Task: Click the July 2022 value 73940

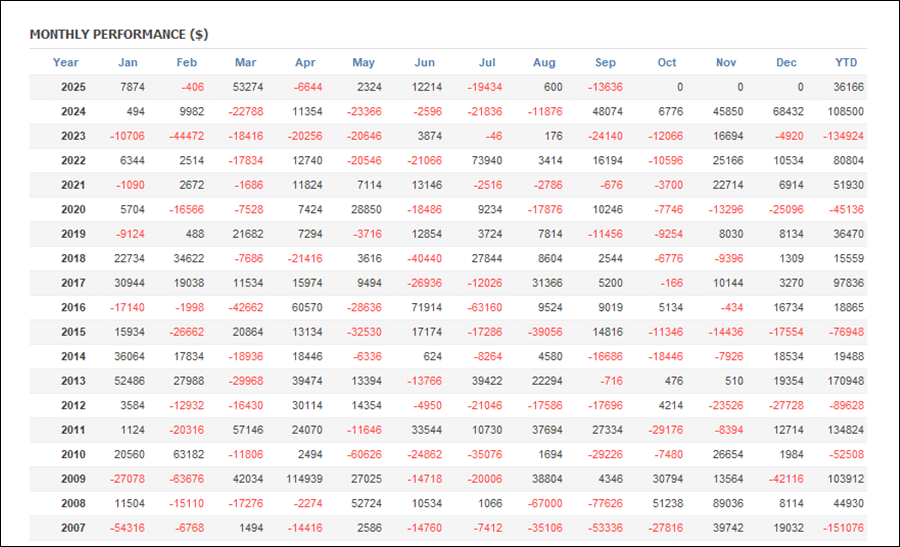Action: 485,160
